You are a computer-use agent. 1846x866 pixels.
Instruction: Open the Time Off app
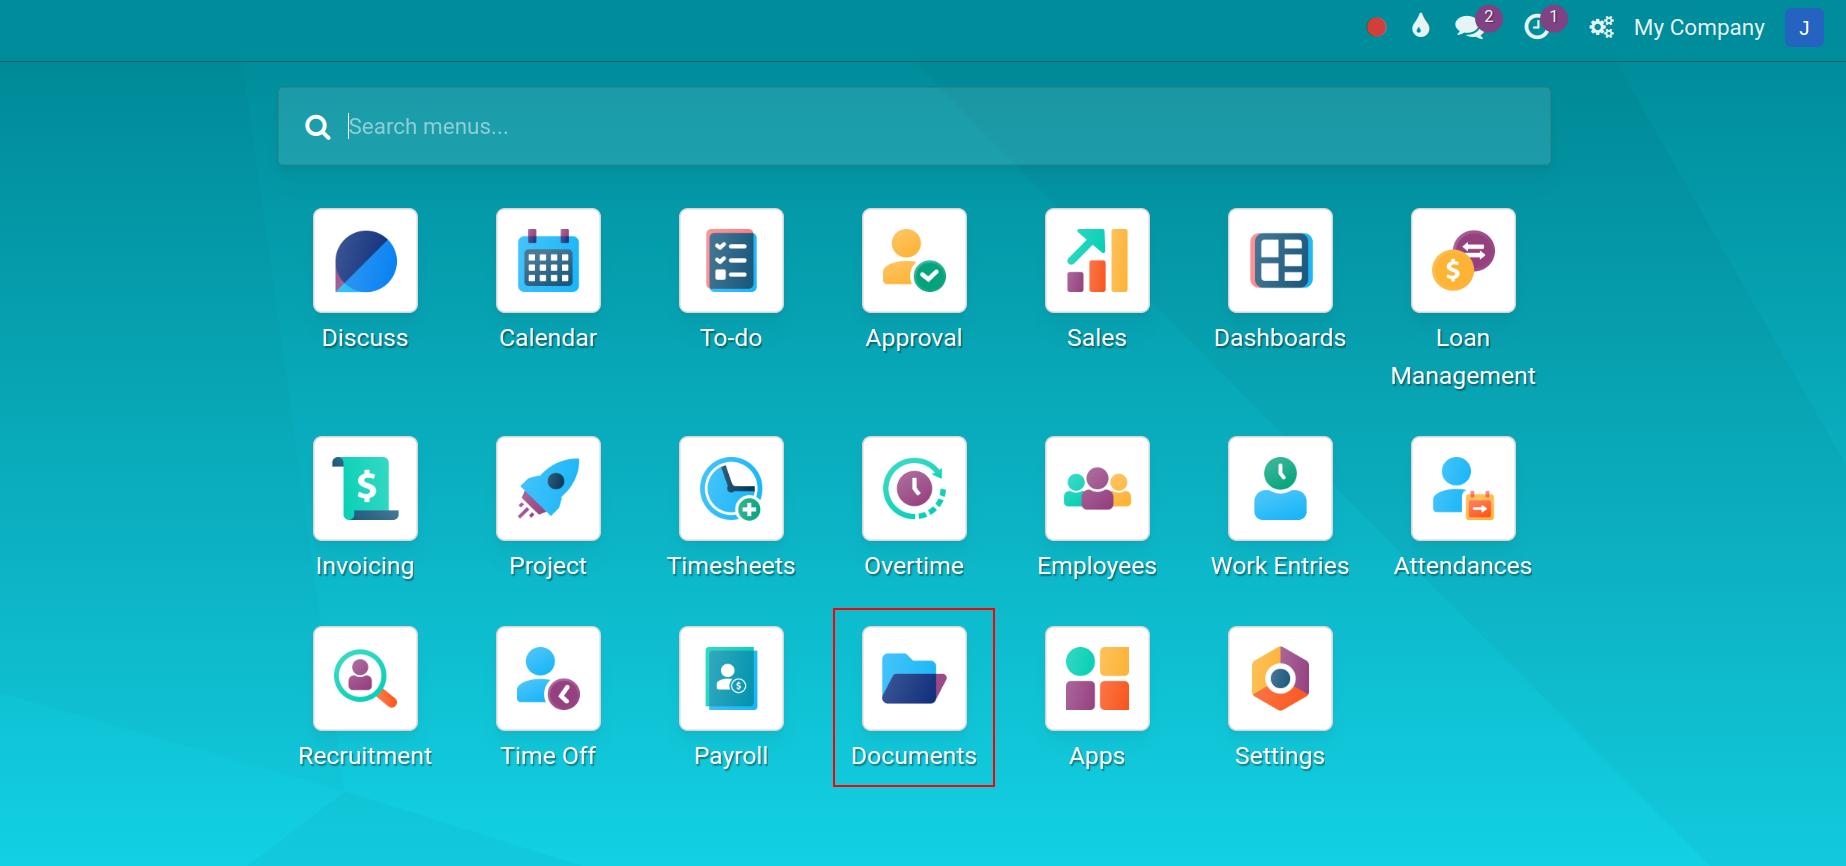(x=548, y=679)
